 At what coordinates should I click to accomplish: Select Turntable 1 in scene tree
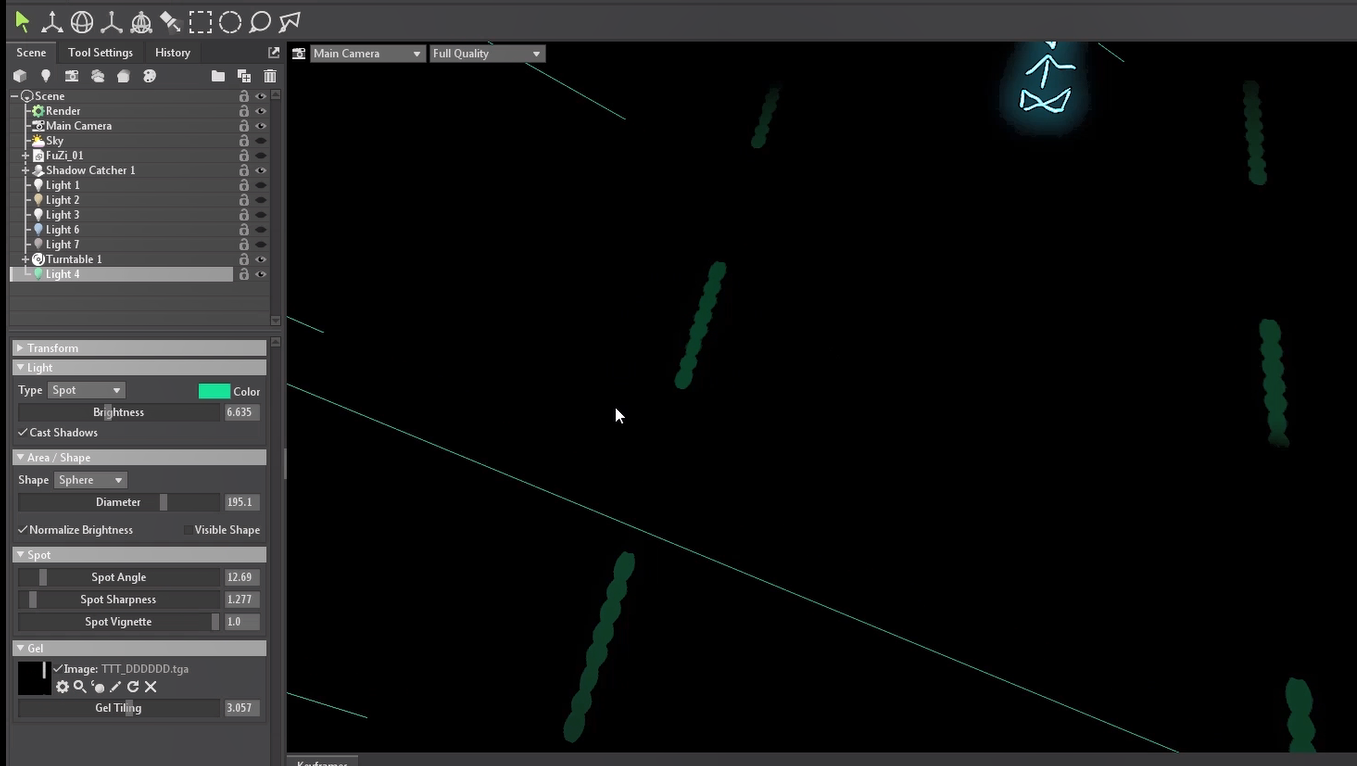click(x=73, y=259)
